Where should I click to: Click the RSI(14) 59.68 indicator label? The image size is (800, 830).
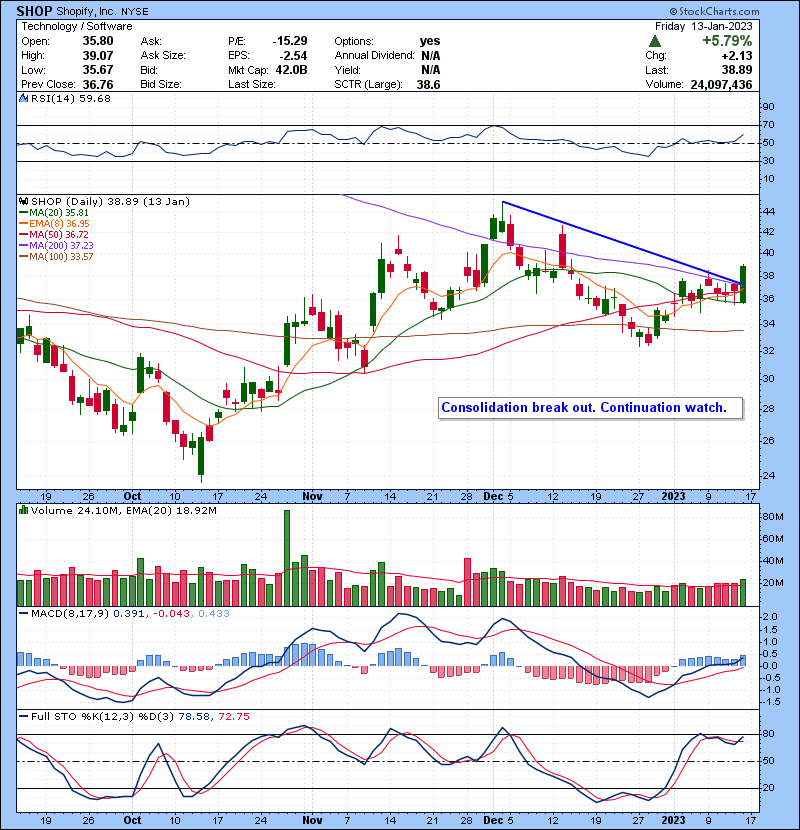click(71, 98)
